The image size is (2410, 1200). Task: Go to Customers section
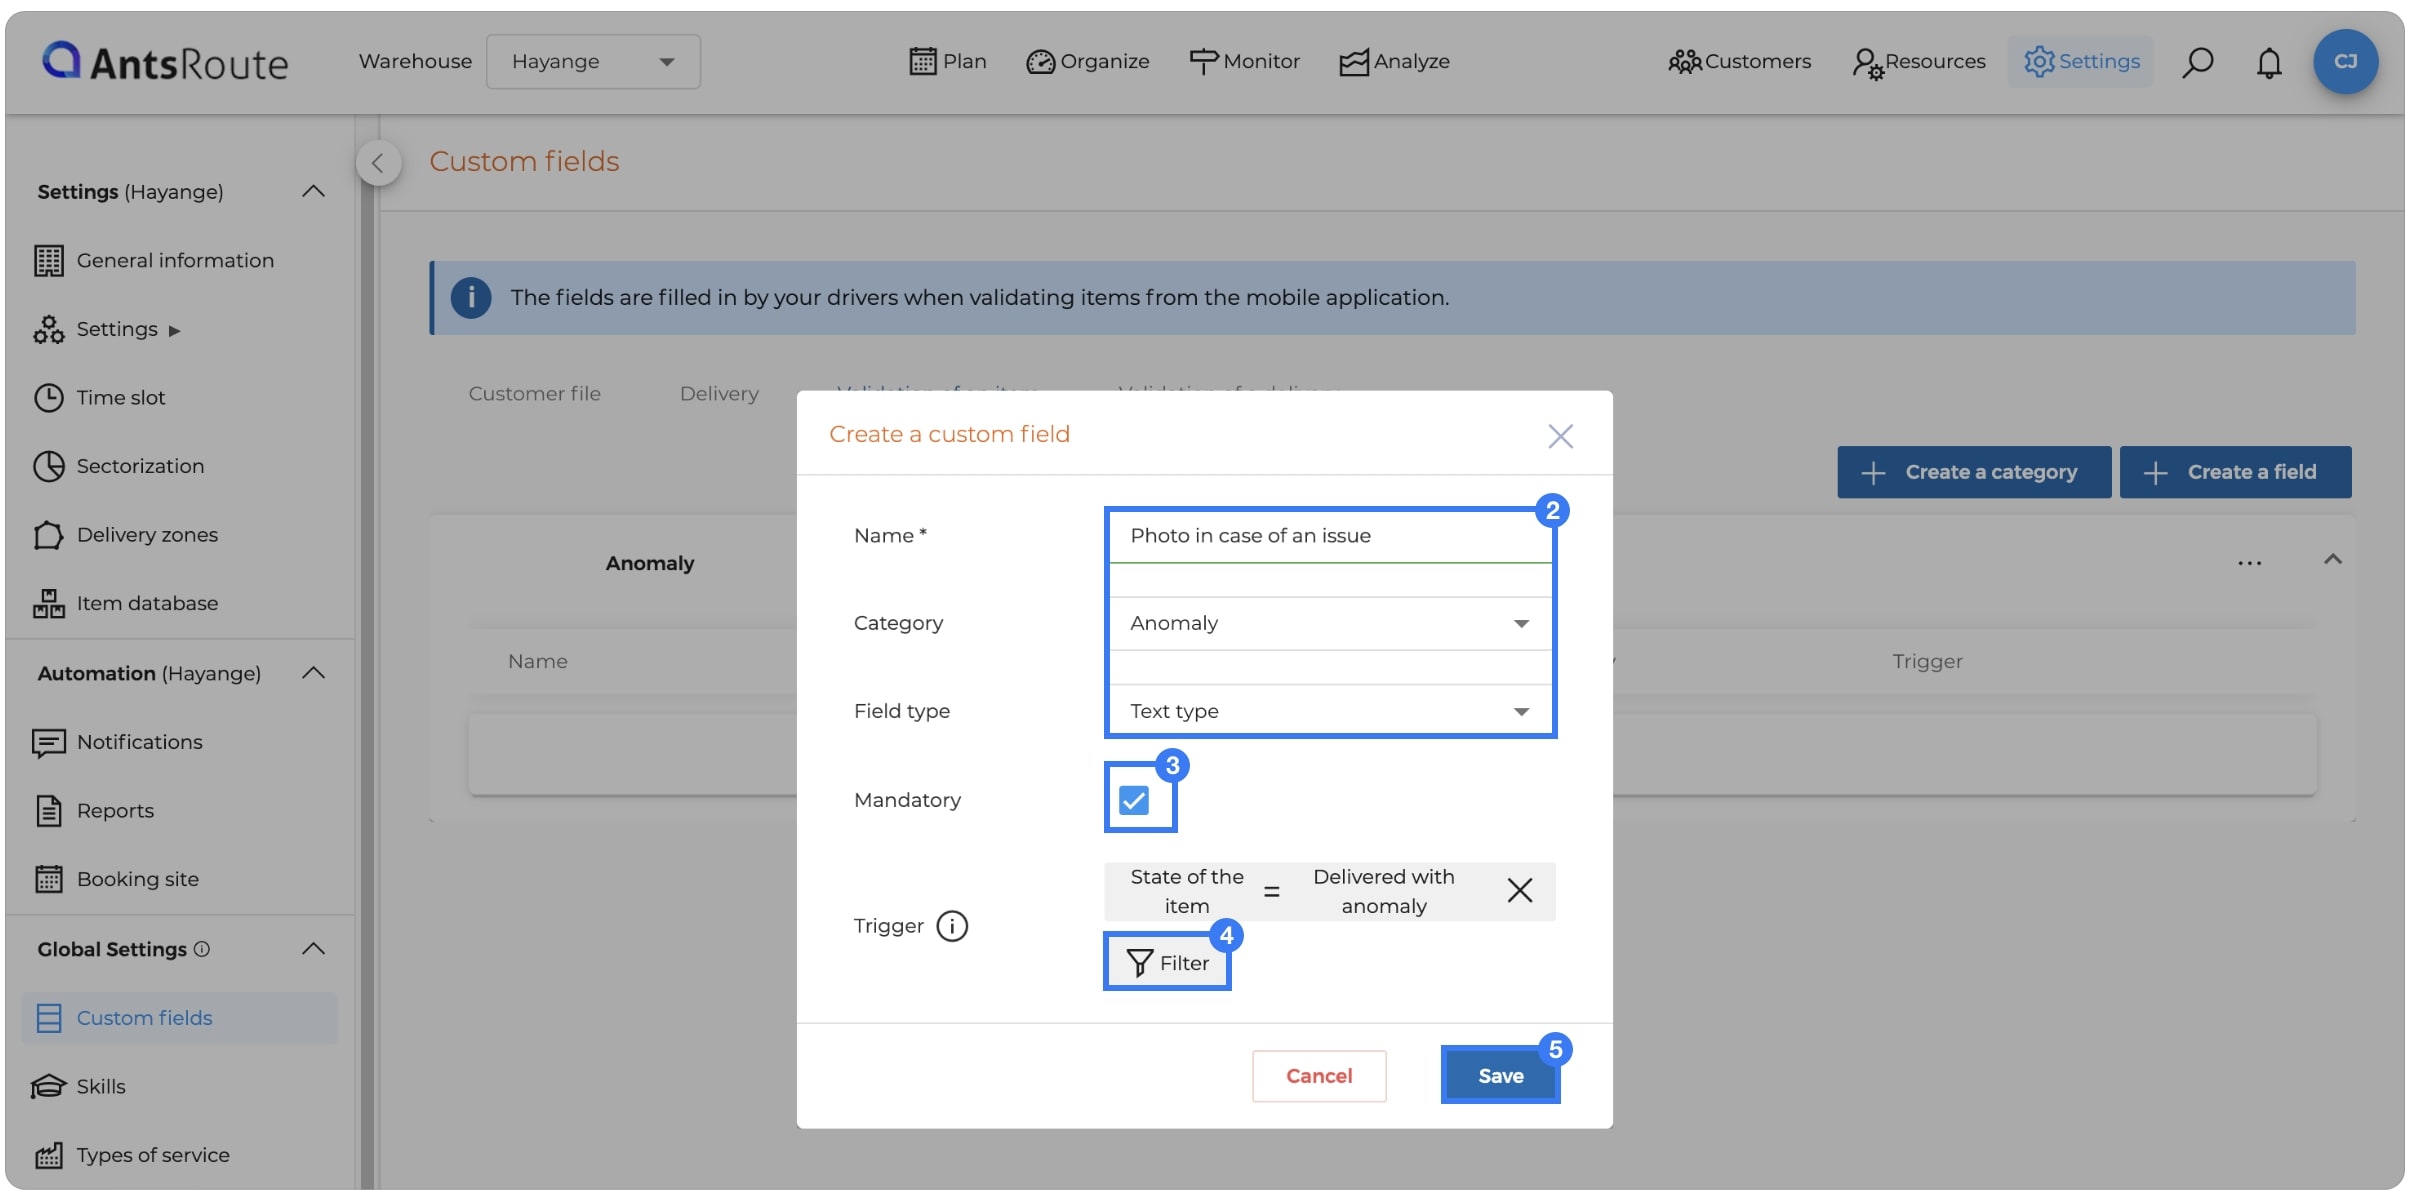pos(1739,62)
